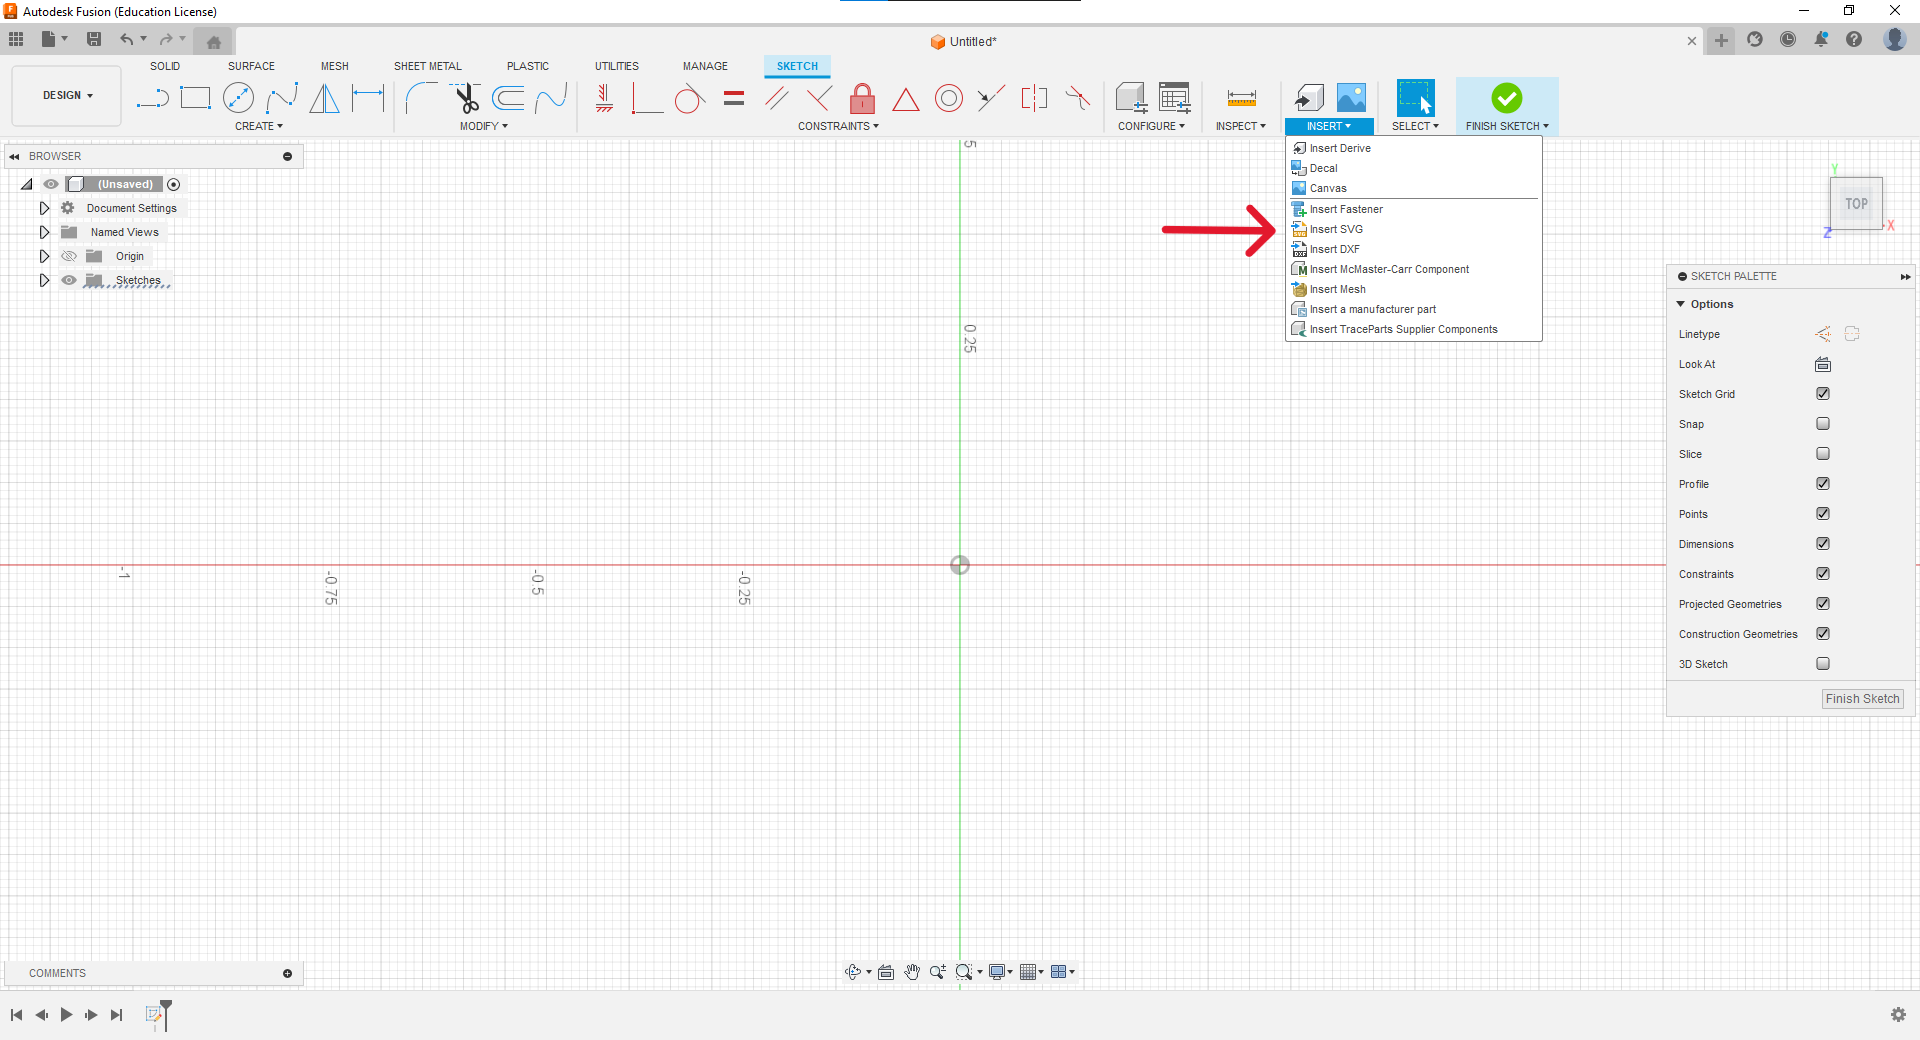Apply the Equal constraint
Screen dimensions: 1920x1040
(734, 98)
